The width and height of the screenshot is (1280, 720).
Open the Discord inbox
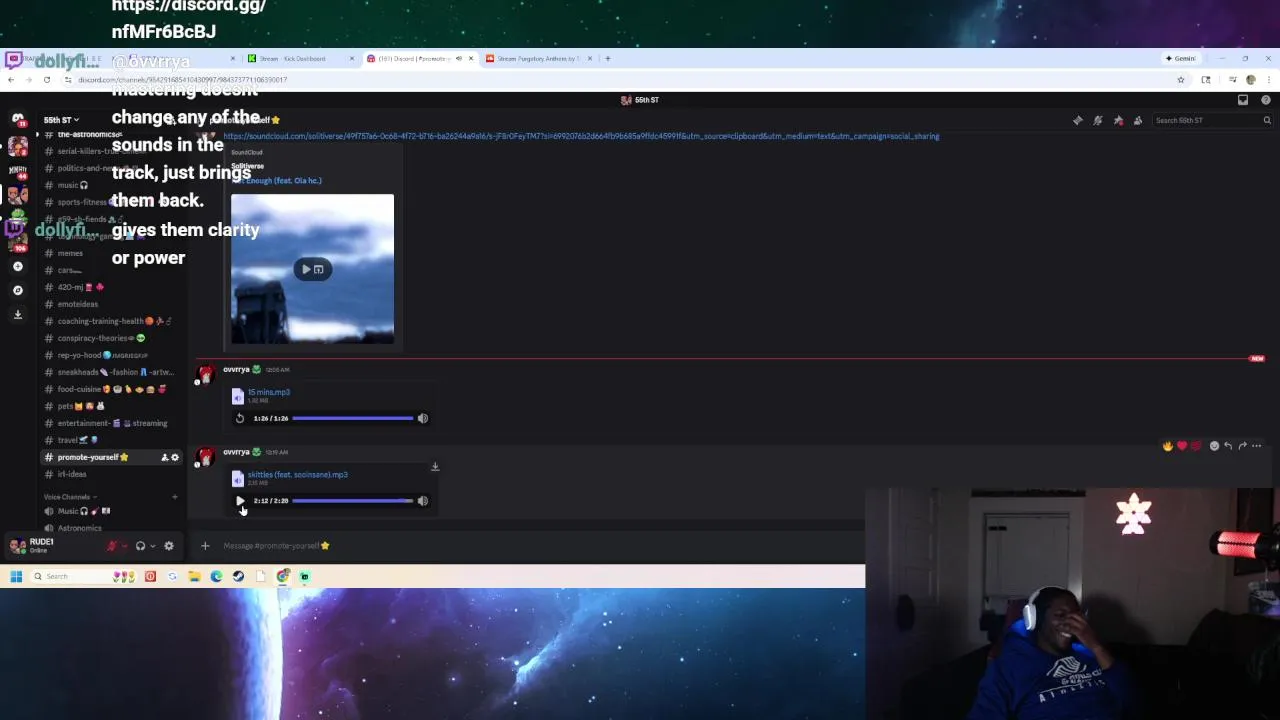click(x=1243, y=100)
